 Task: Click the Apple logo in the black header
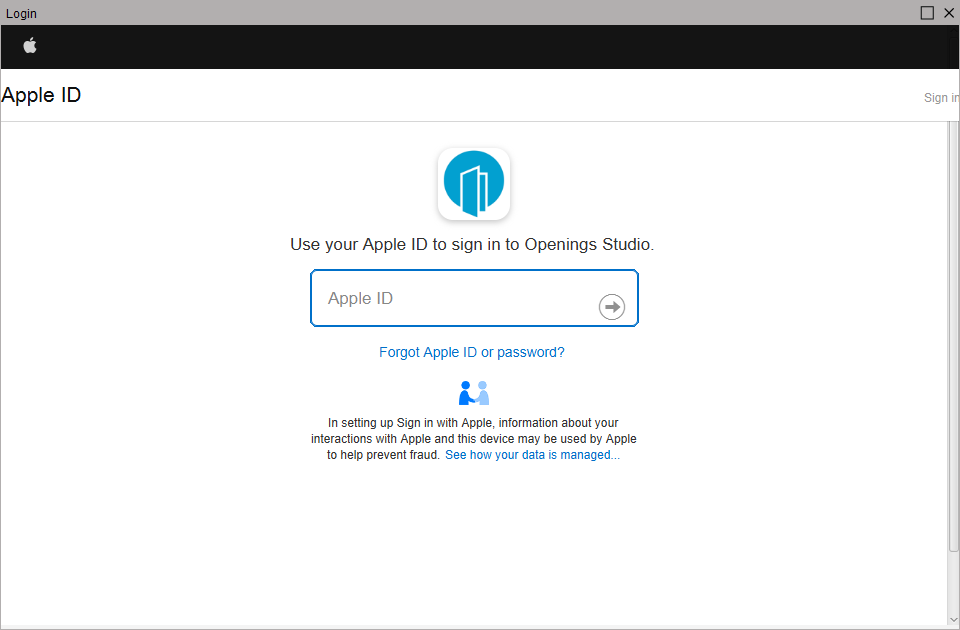point(30,46)
